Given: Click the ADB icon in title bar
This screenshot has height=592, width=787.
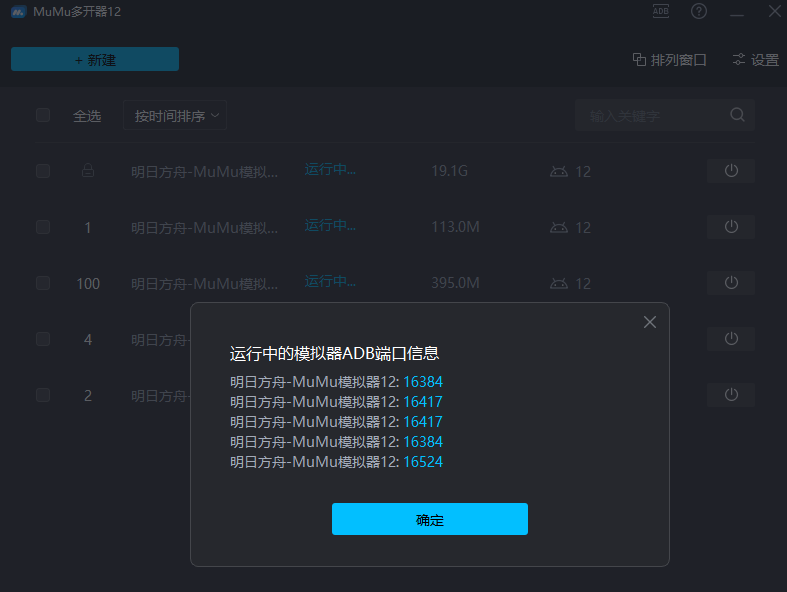Looking at the screenshot, I should click(x=661, y=11).
